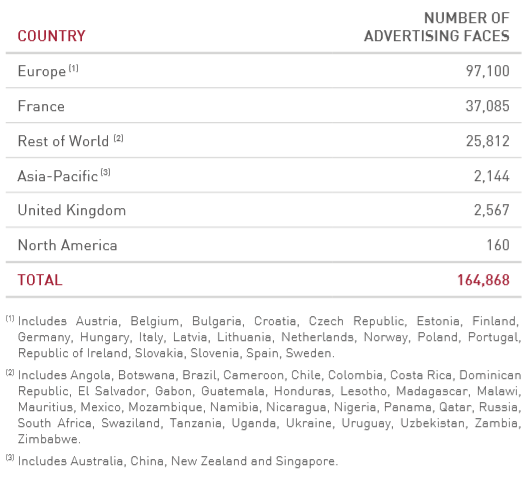This screenshot has width=528, height=479.
Task: Click the COUNTRY column header
Action: (x=52, y=36)
